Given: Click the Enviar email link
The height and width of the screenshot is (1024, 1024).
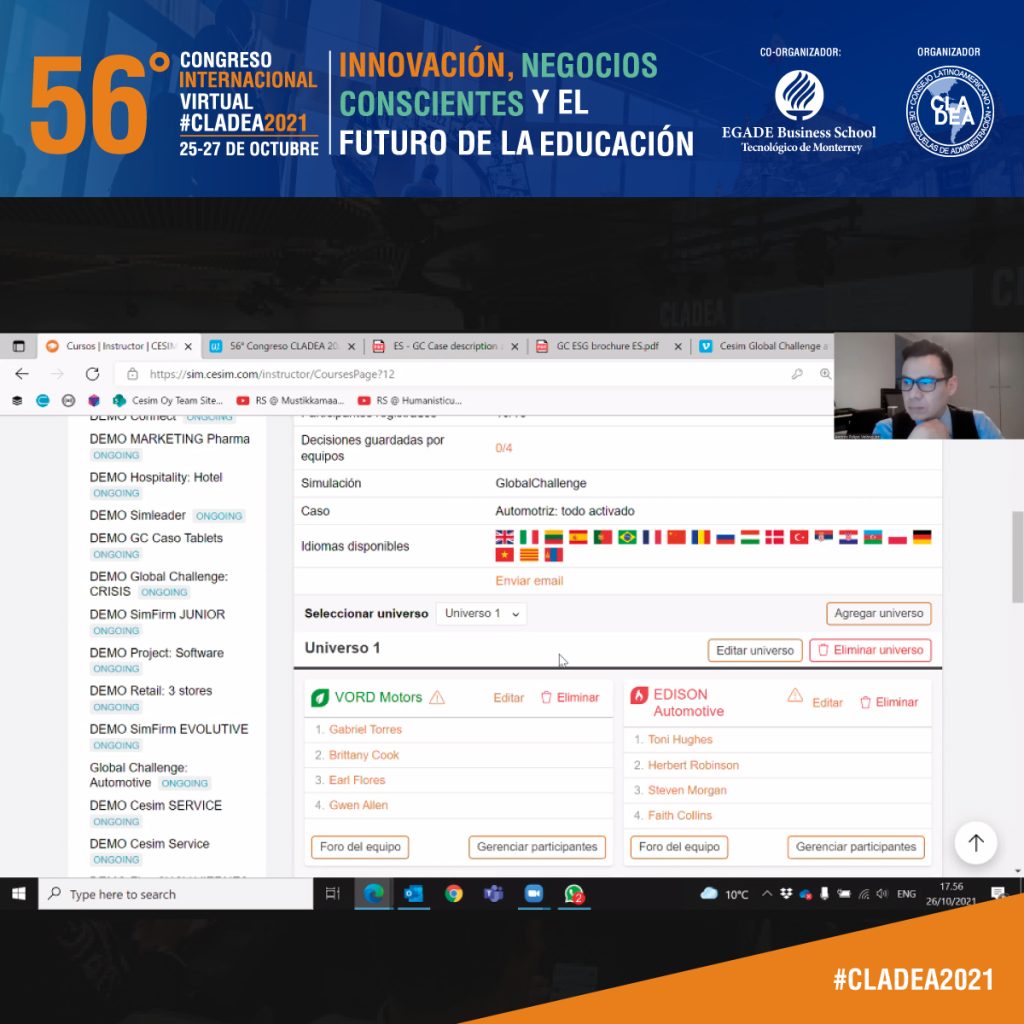Looking at the screenshot, I should pyautogui.click(x=529, y=581).
